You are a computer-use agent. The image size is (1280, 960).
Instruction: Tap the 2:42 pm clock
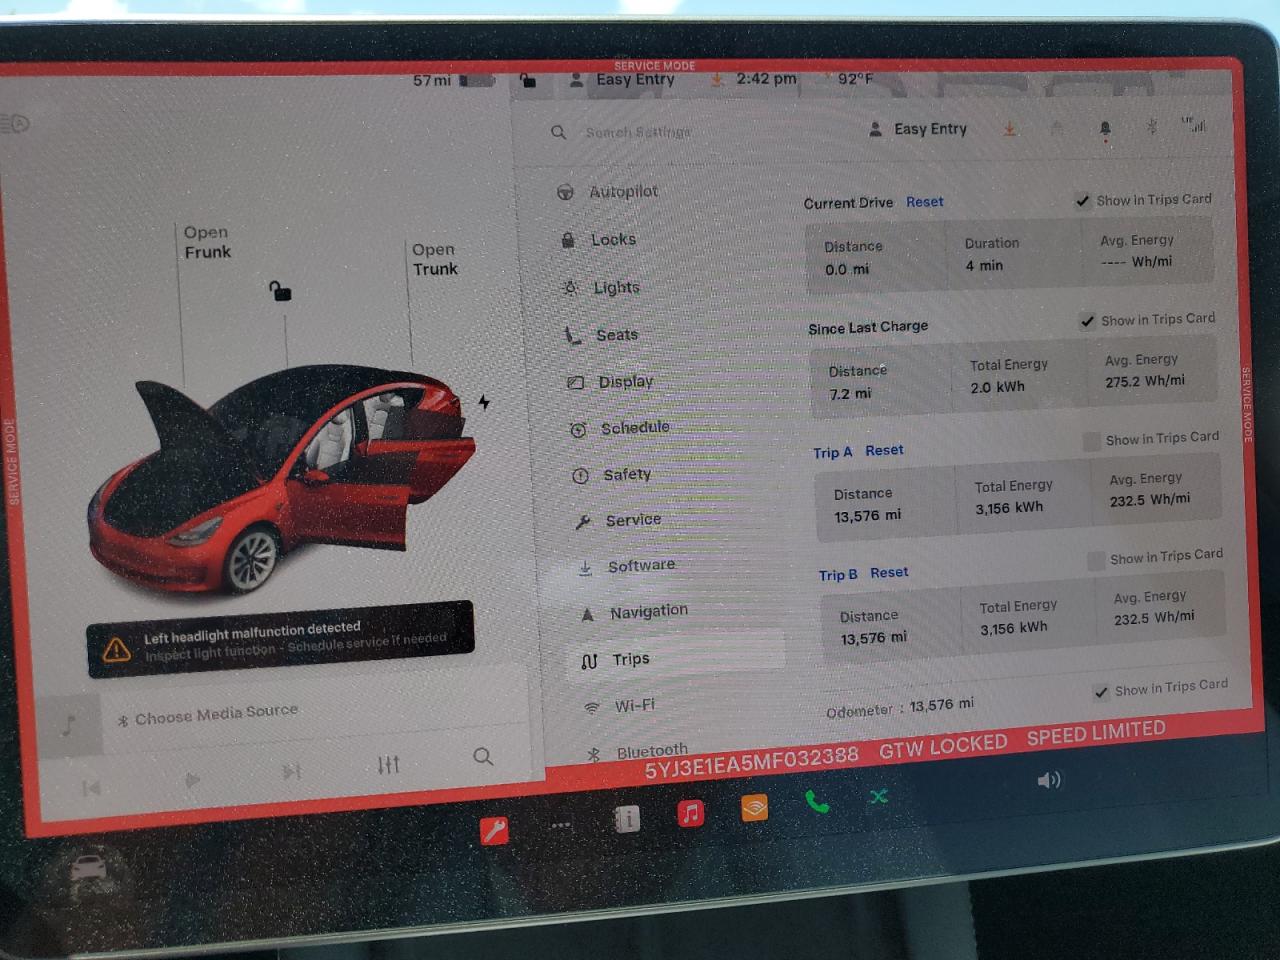766,79
